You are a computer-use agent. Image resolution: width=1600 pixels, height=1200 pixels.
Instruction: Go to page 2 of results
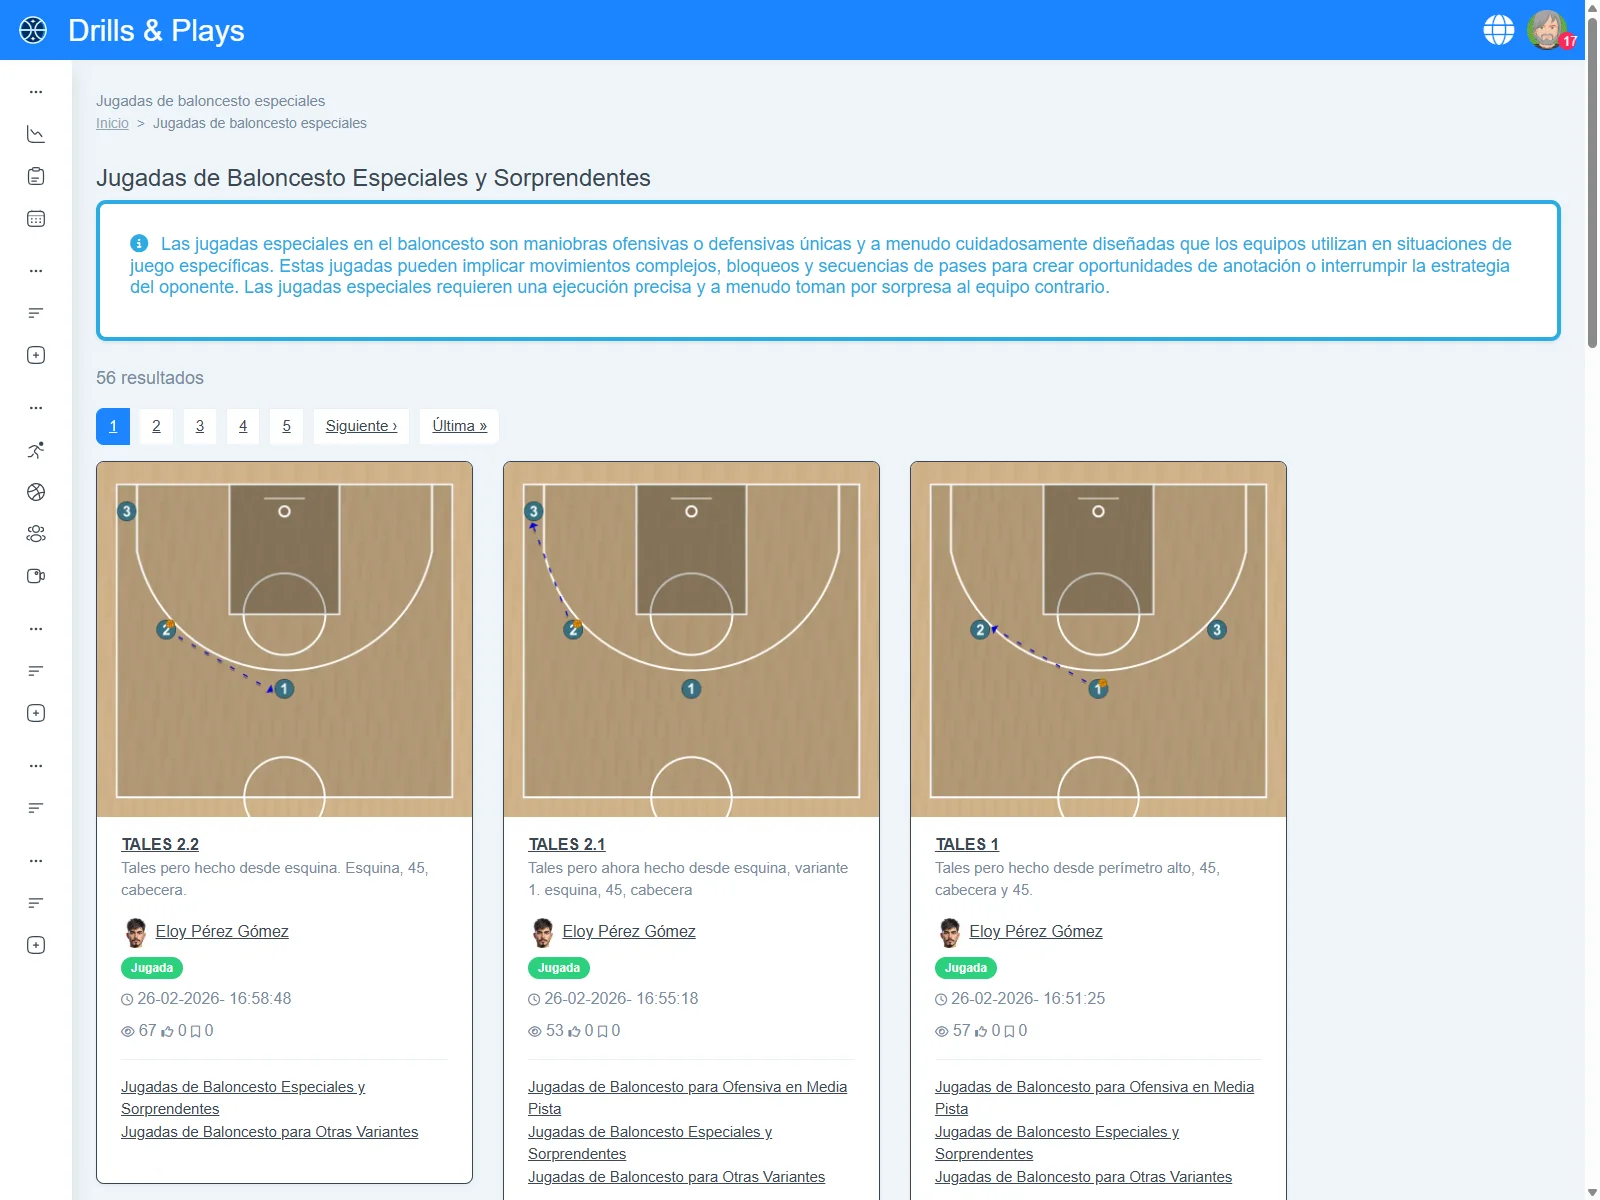[x=156, y=426]
